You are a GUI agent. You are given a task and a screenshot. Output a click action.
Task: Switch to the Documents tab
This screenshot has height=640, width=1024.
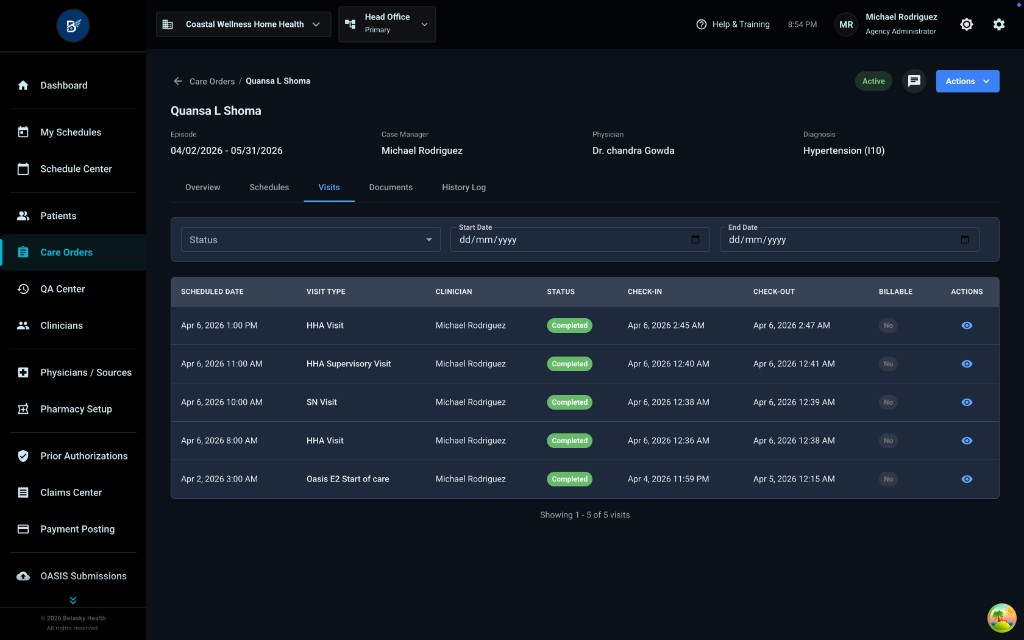pos(391,187)
